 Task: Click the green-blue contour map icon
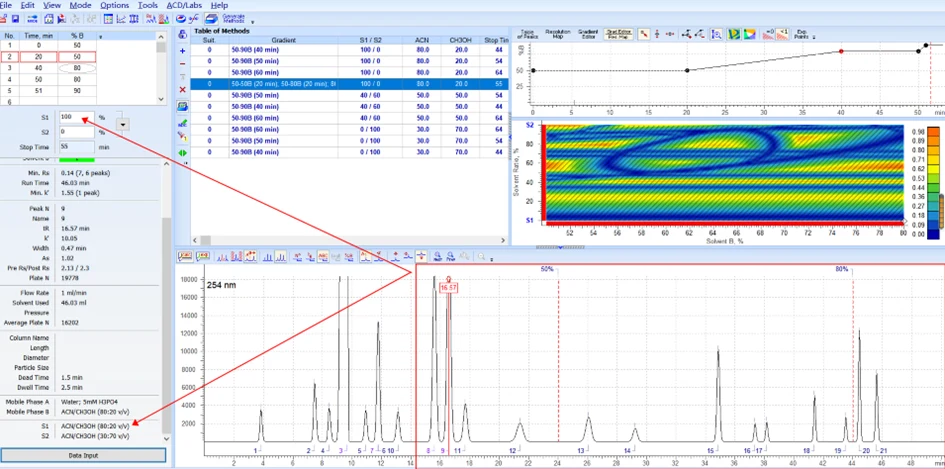[733, 33]
